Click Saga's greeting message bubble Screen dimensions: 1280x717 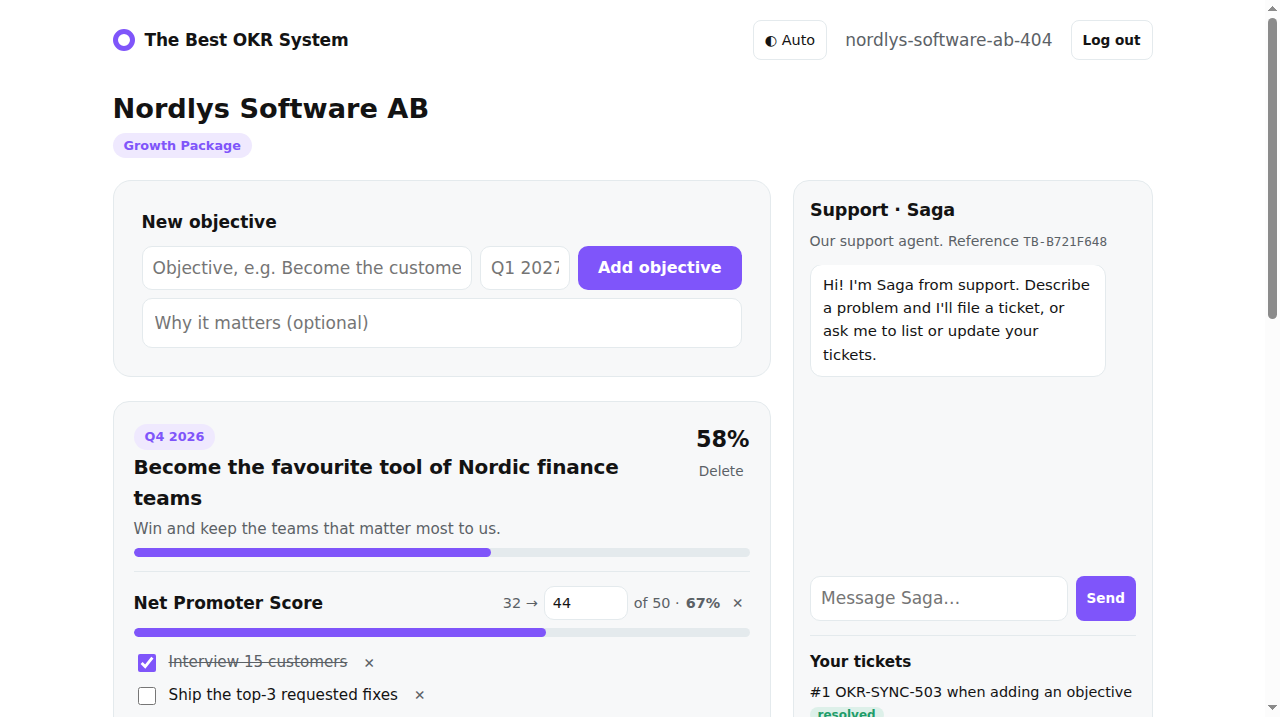[958, 320]
